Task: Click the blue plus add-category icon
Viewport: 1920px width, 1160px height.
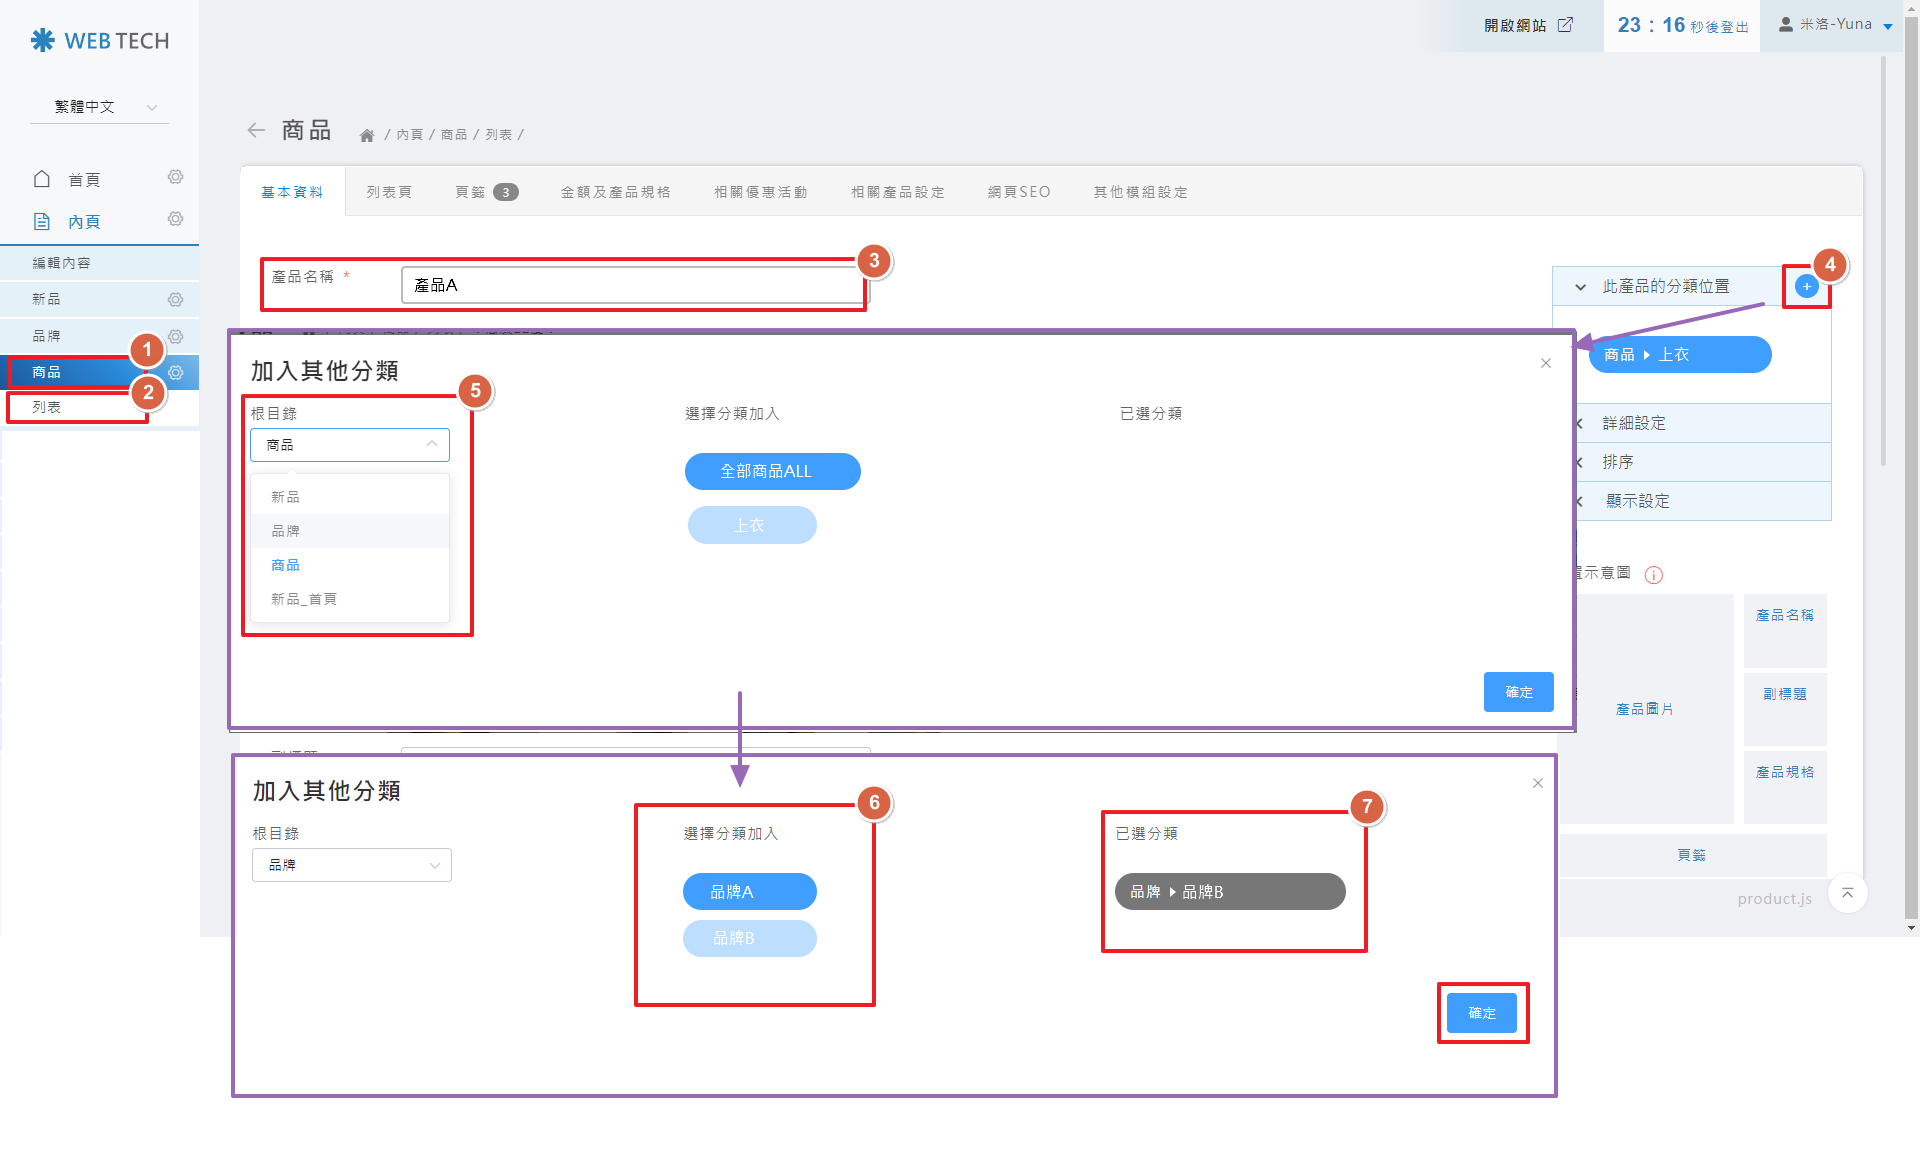Action: point(1806,287)
